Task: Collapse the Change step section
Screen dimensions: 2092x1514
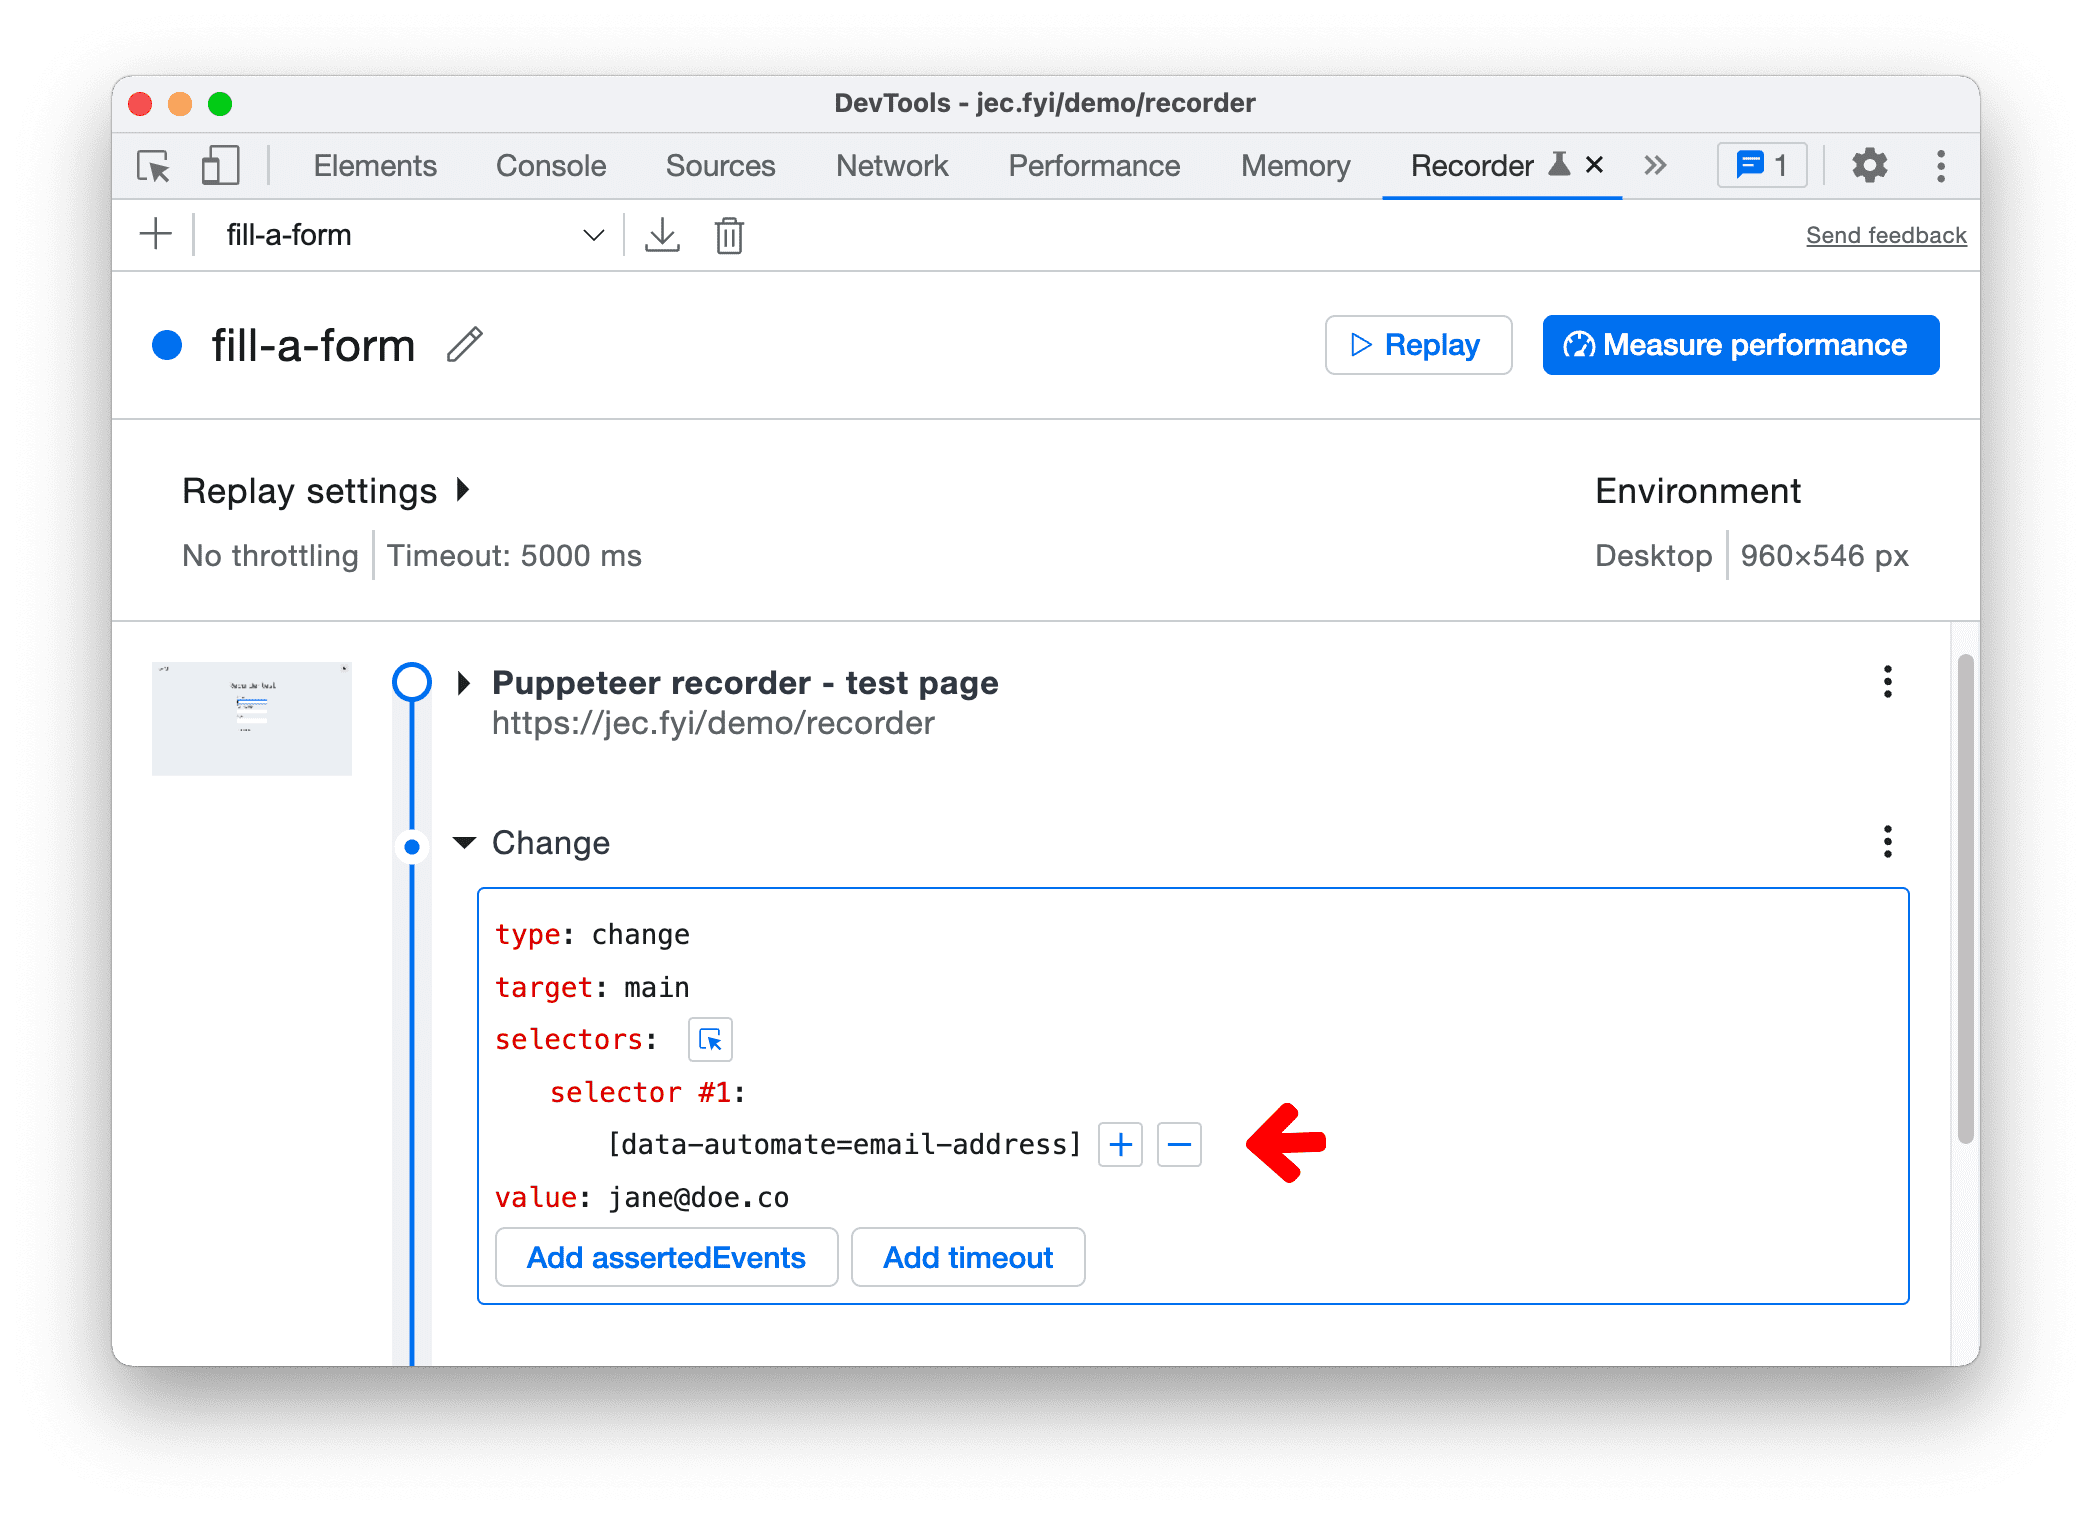Action: (x=460, y=841)
